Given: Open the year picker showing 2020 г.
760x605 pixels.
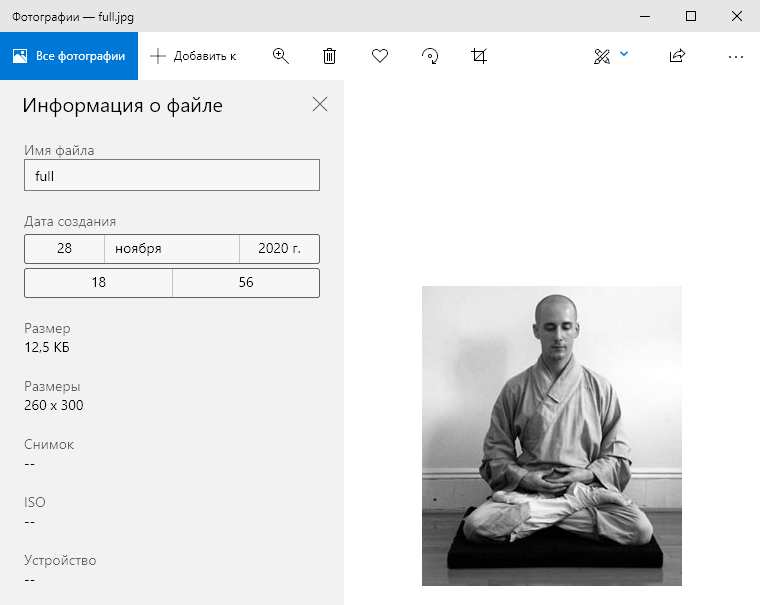Looking at the screenshot, I should (279, 249).
